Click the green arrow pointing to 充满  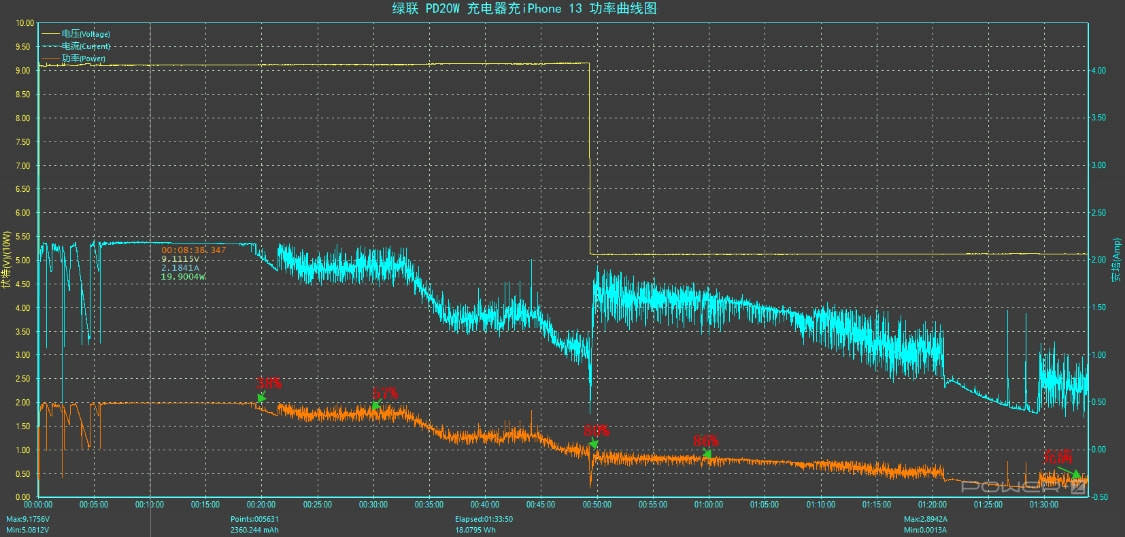pyautogui.click(x=1070, y=471)
